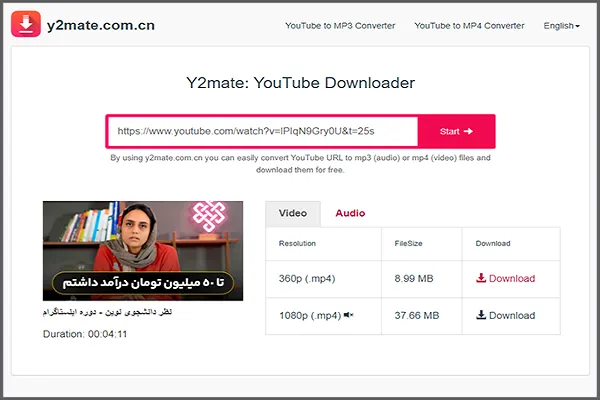Download the 360p mp4 video

[505, 278]
